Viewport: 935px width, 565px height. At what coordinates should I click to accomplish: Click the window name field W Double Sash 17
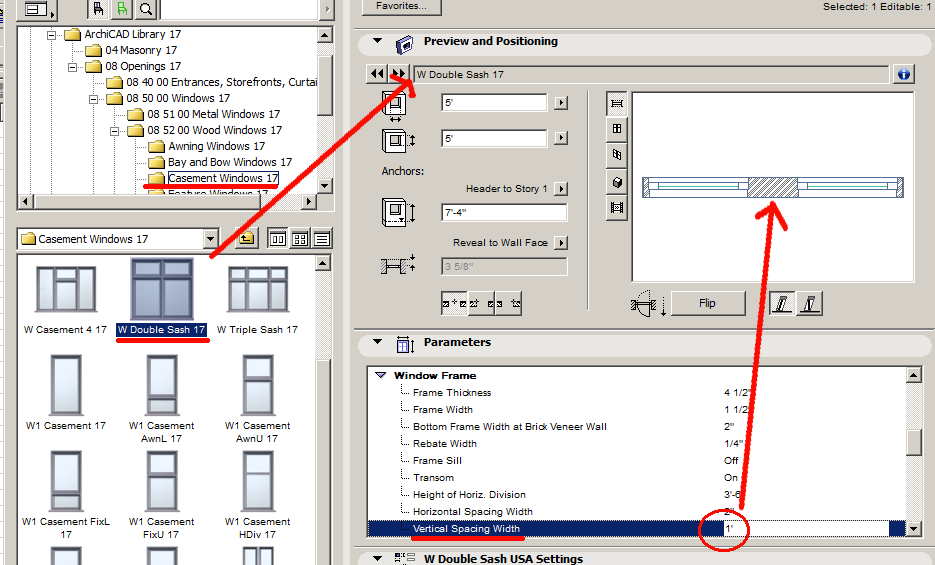(651, 74)
